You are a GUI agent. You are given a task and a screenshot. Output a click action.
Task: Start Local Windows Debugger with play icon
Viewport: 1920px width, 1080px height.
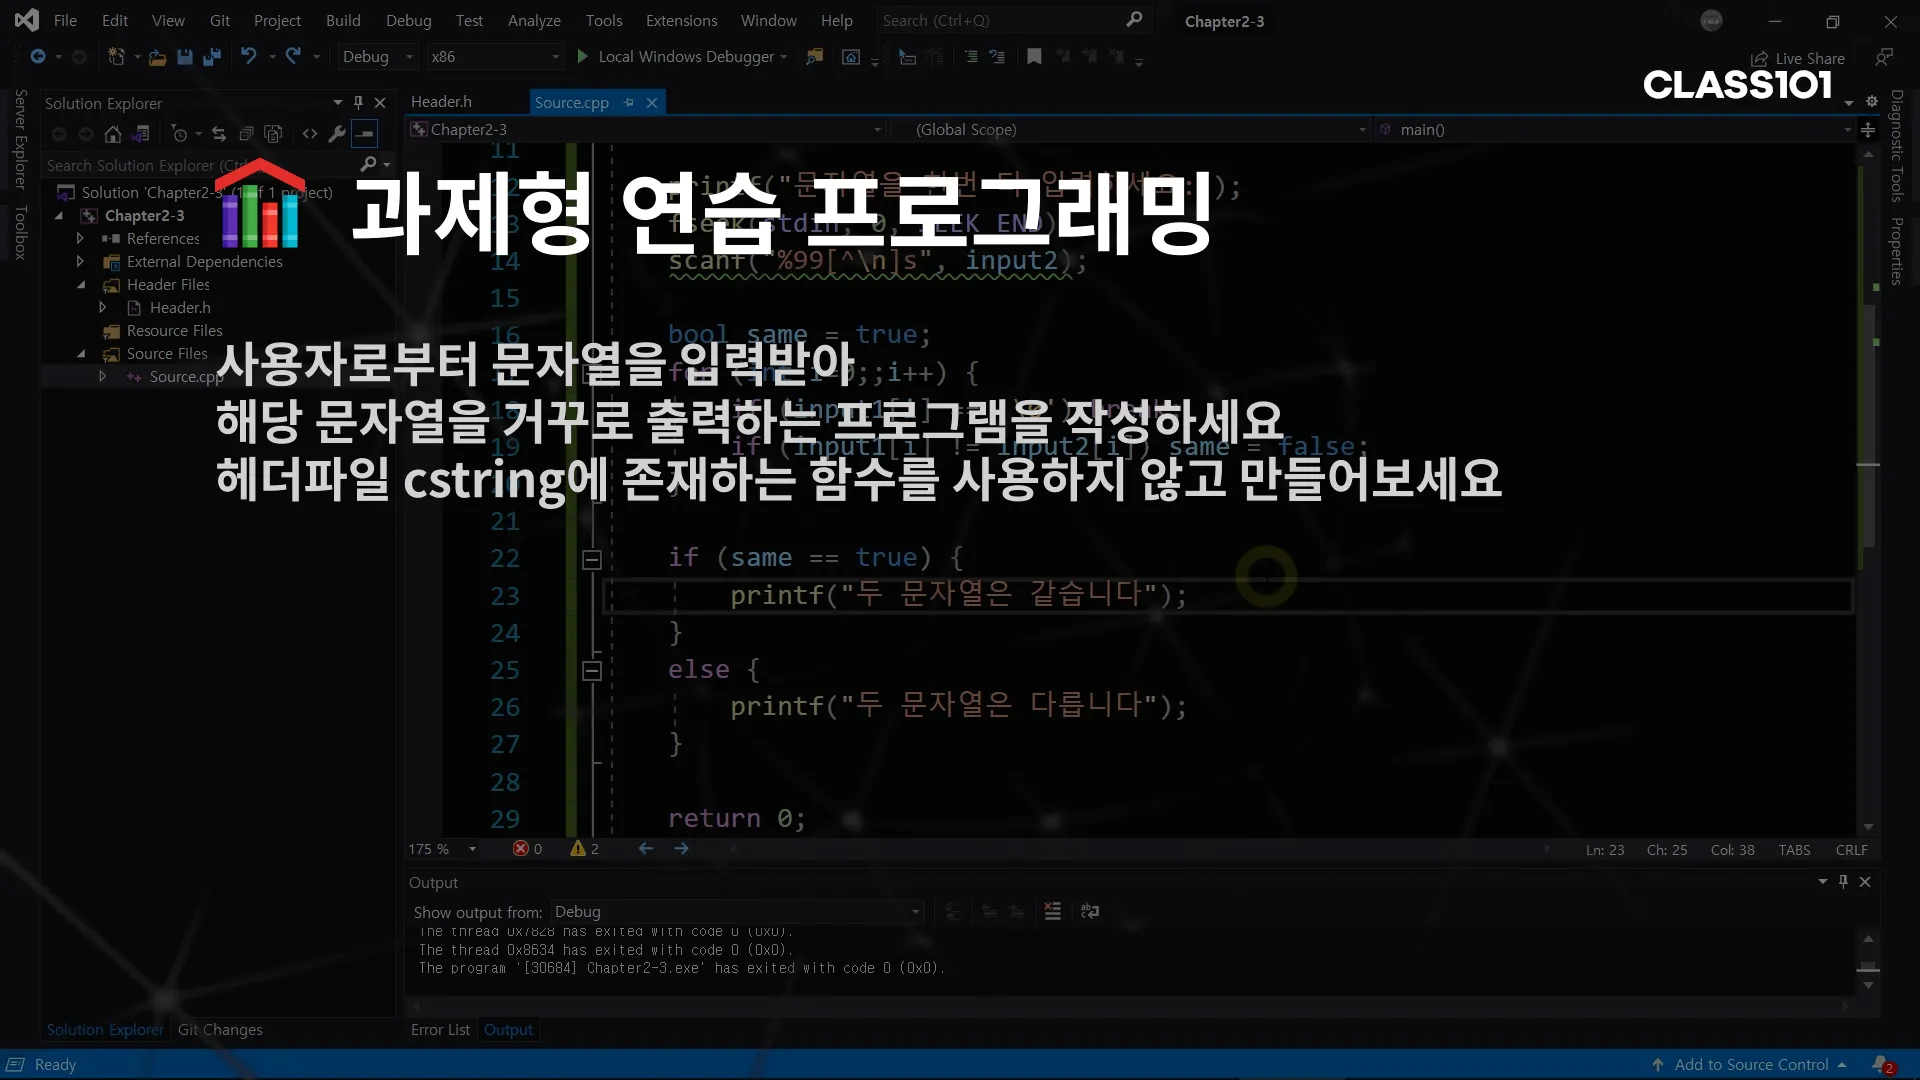(582, 57)
